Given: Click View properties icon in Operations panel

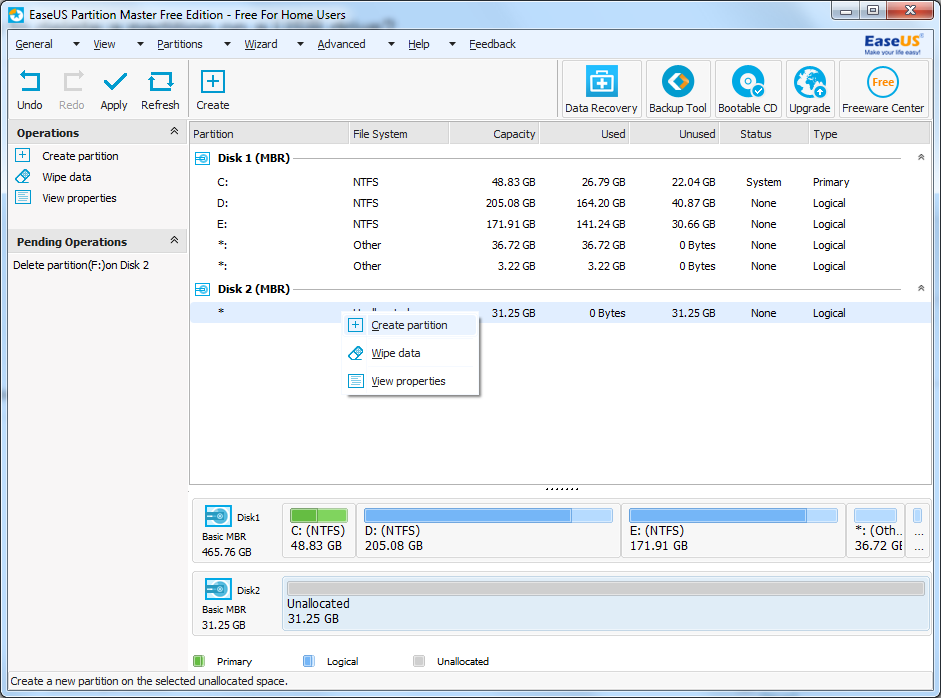Looking at the screenshot, I should (x=23, y=197).
